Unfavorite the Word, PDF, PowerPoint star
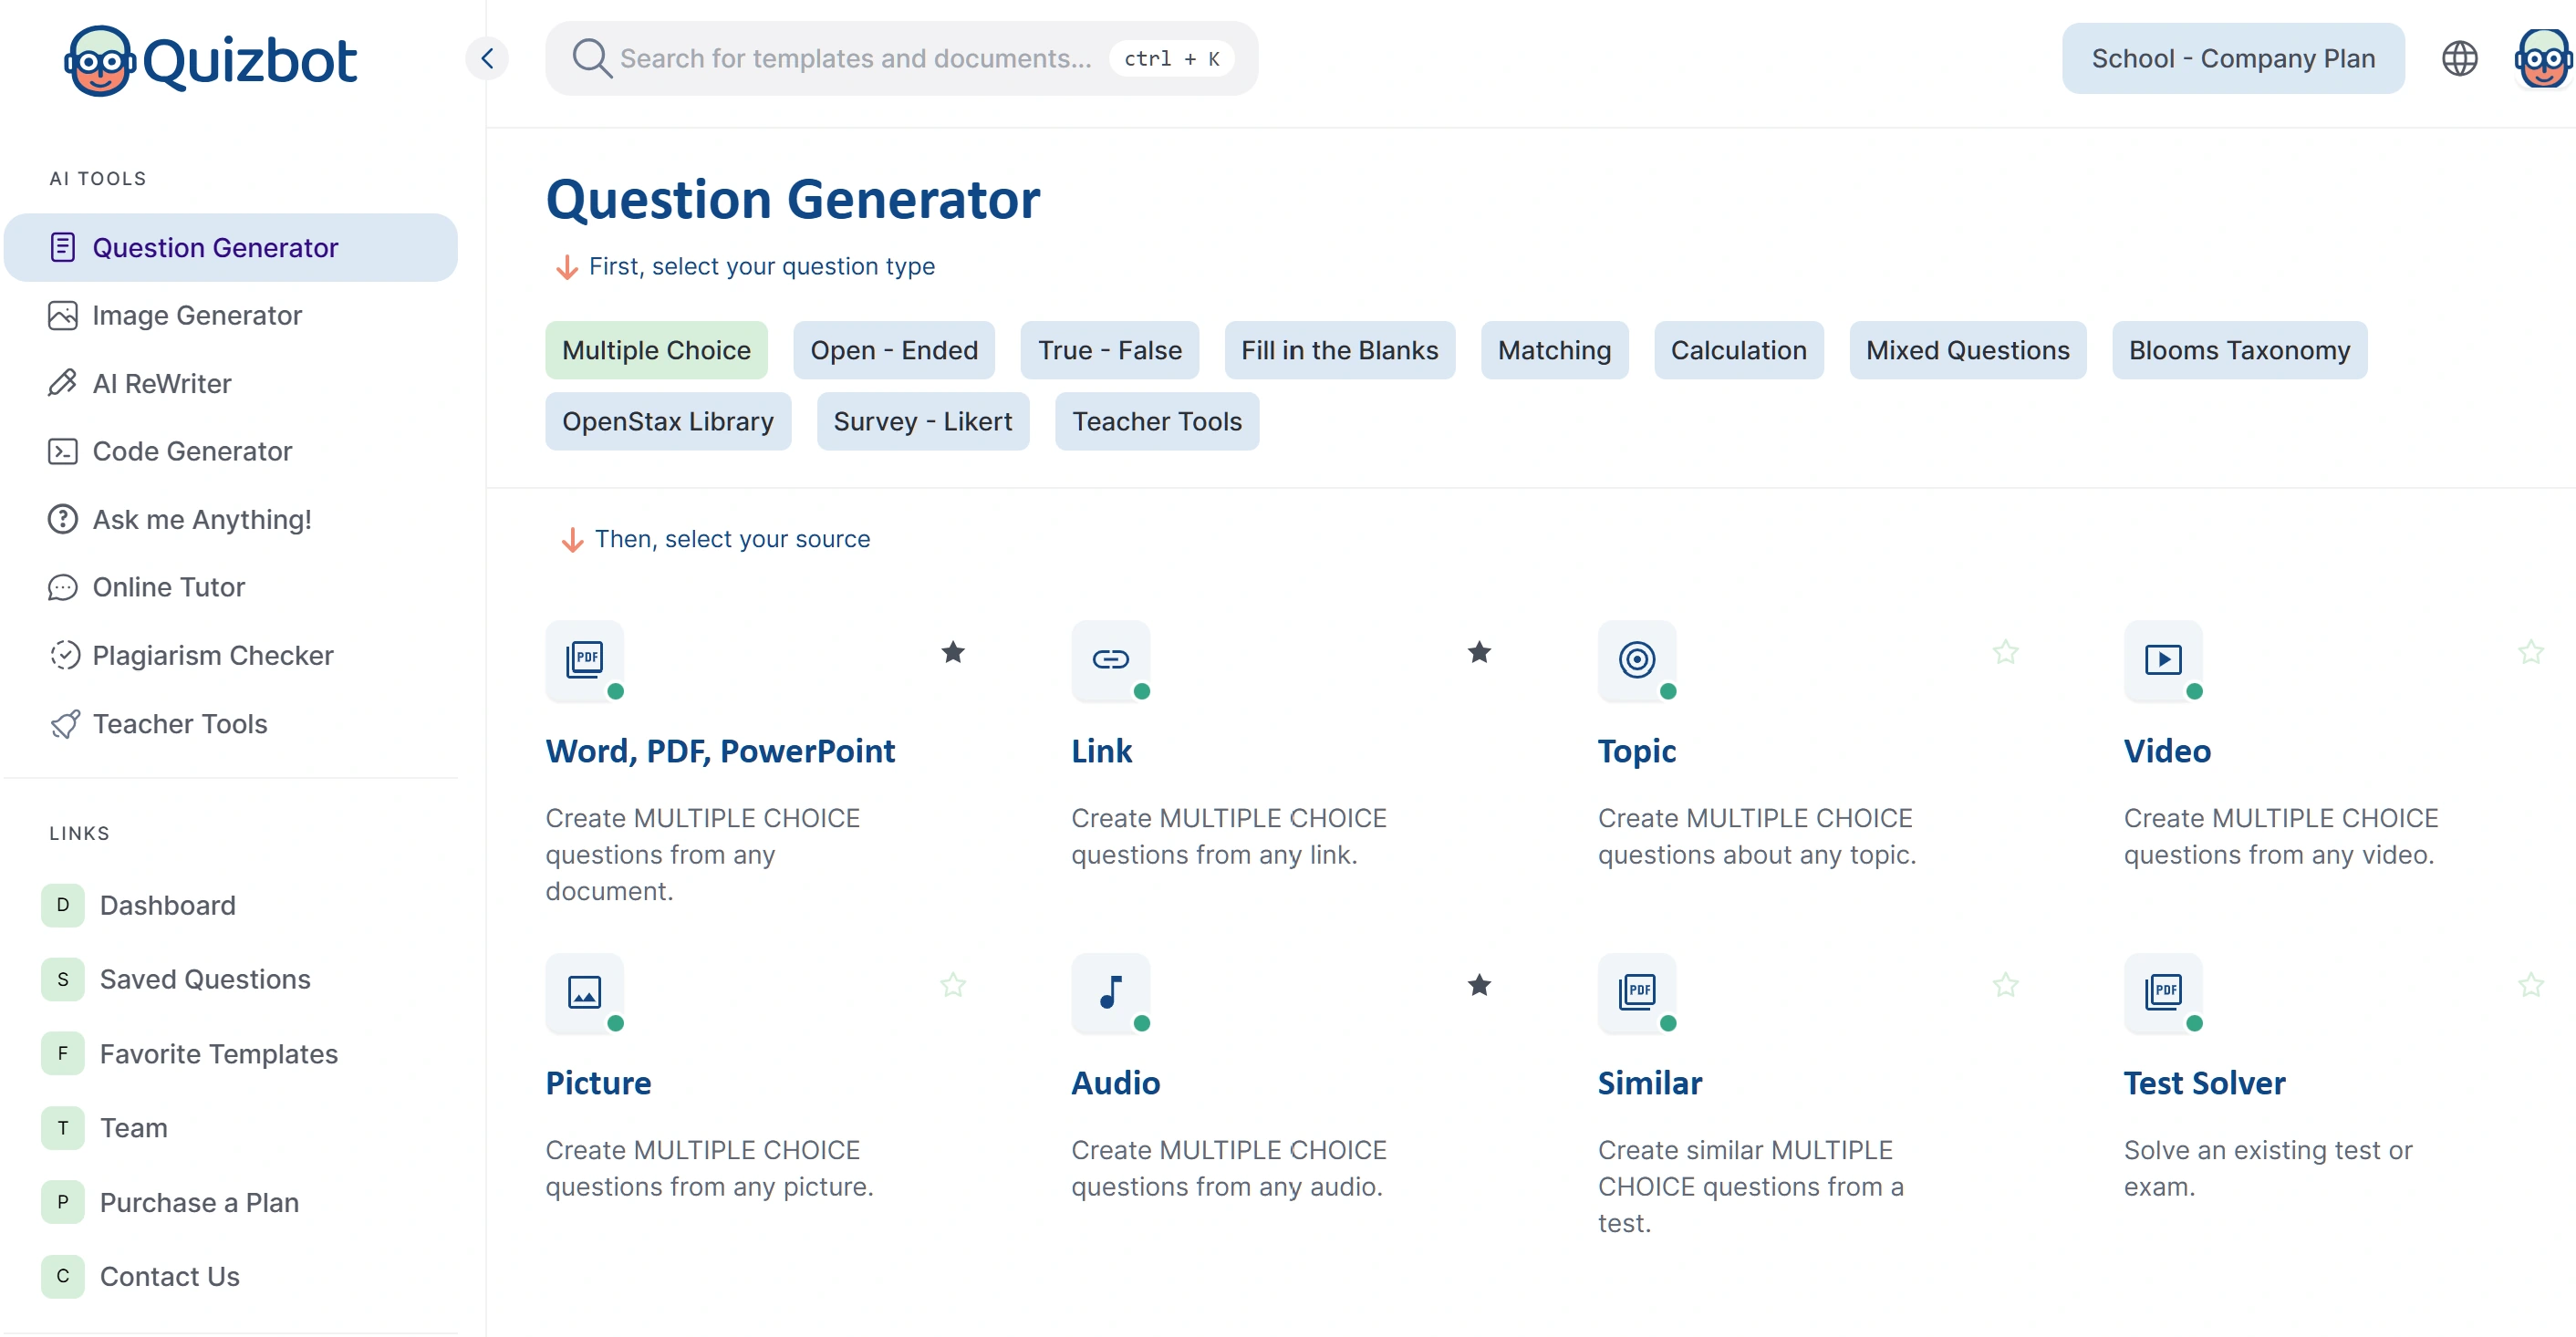 pos(952,653)
